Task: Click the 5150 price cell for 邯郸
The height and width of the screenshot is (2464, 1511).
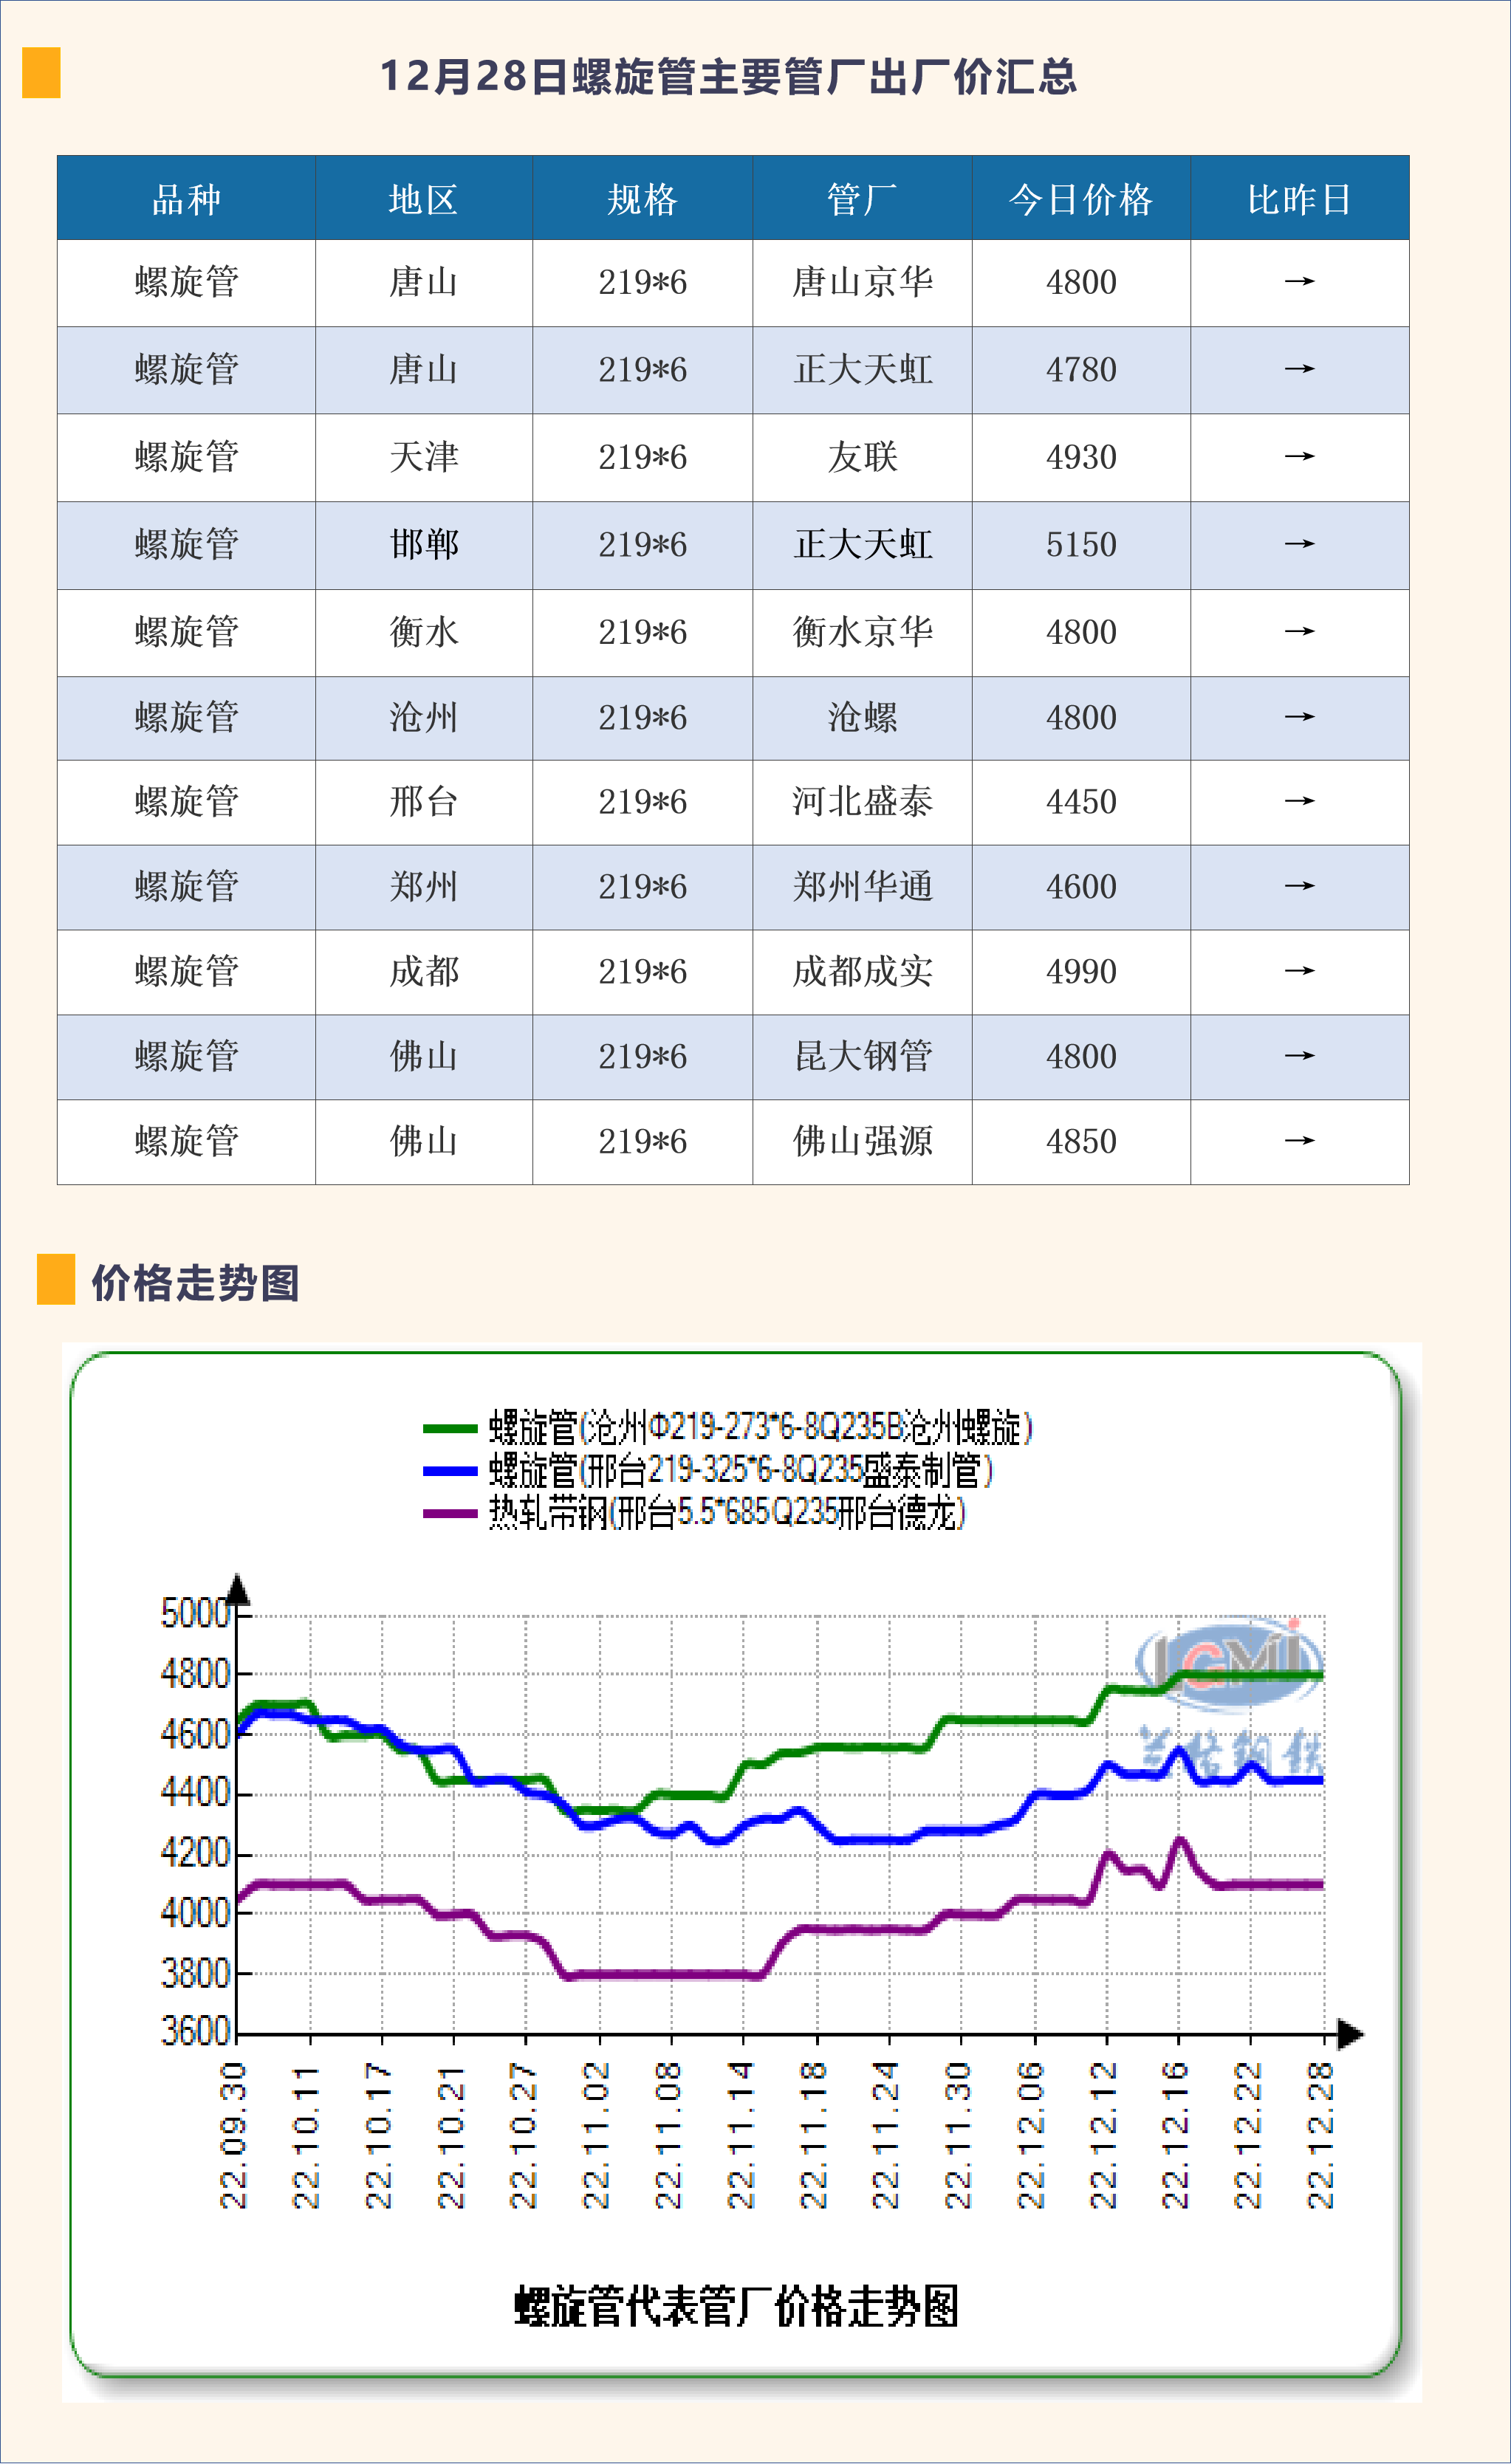Action: point(1080,545)
